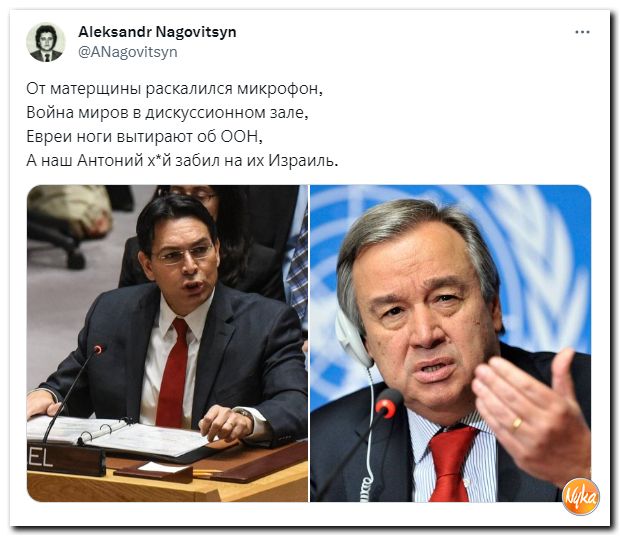
Task: Click the orange Nyka watermark logo
Action: tap(581, 496)
